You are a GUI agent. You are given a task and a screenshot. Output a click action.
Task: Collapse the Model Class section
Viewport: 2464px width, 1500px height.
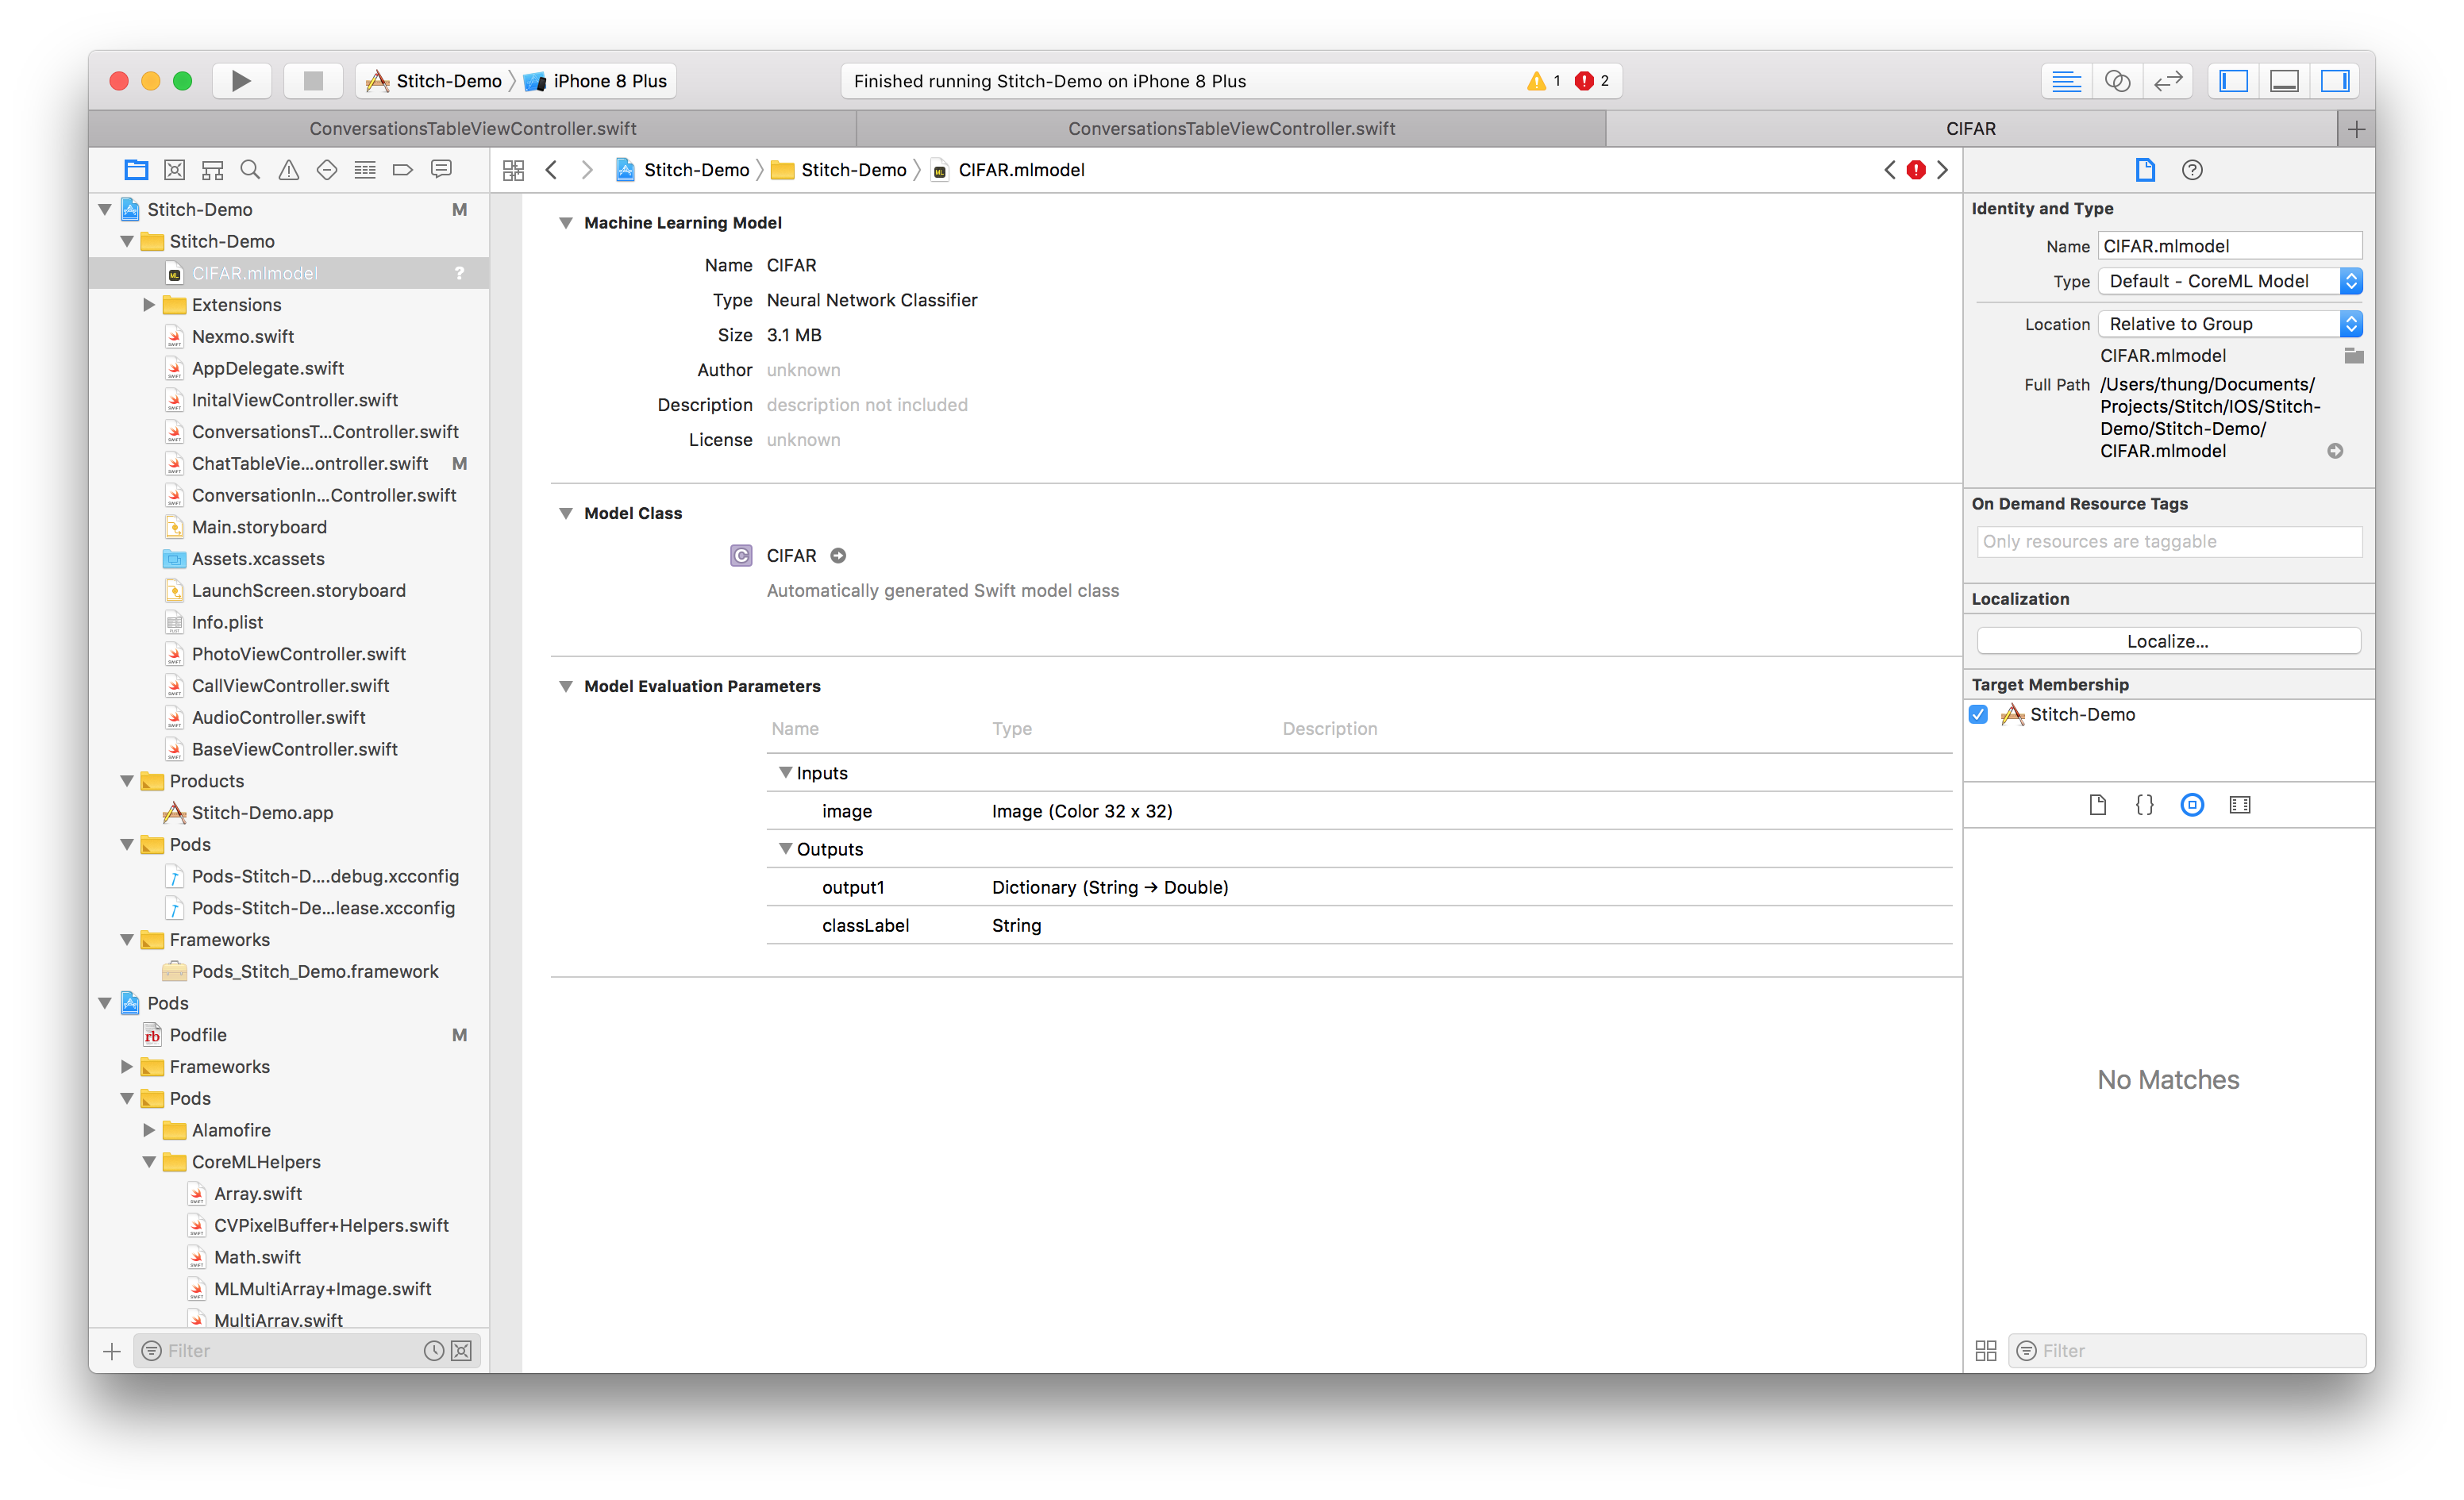tap(566, 513)
